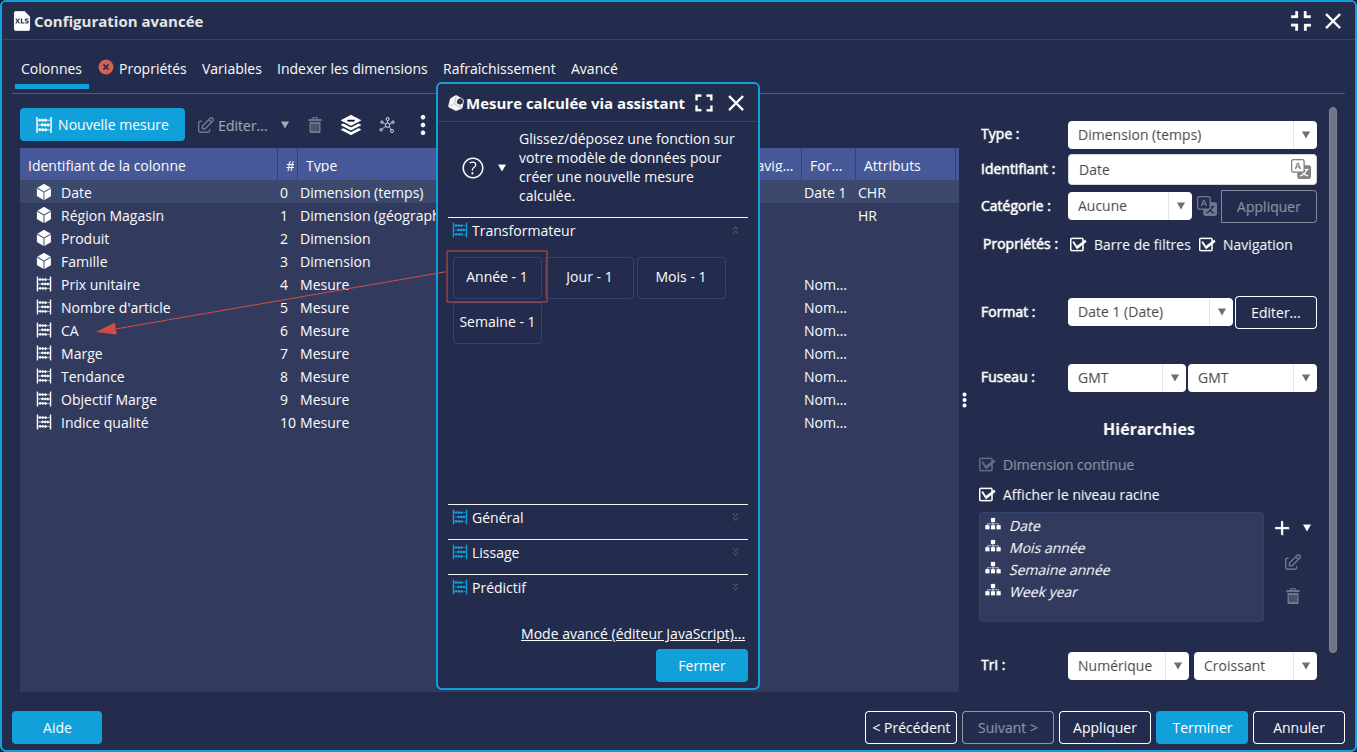1357x752 pixels.
Task: Toggle Afficher le niveau racine checkbox
Action: pos(987,495)
